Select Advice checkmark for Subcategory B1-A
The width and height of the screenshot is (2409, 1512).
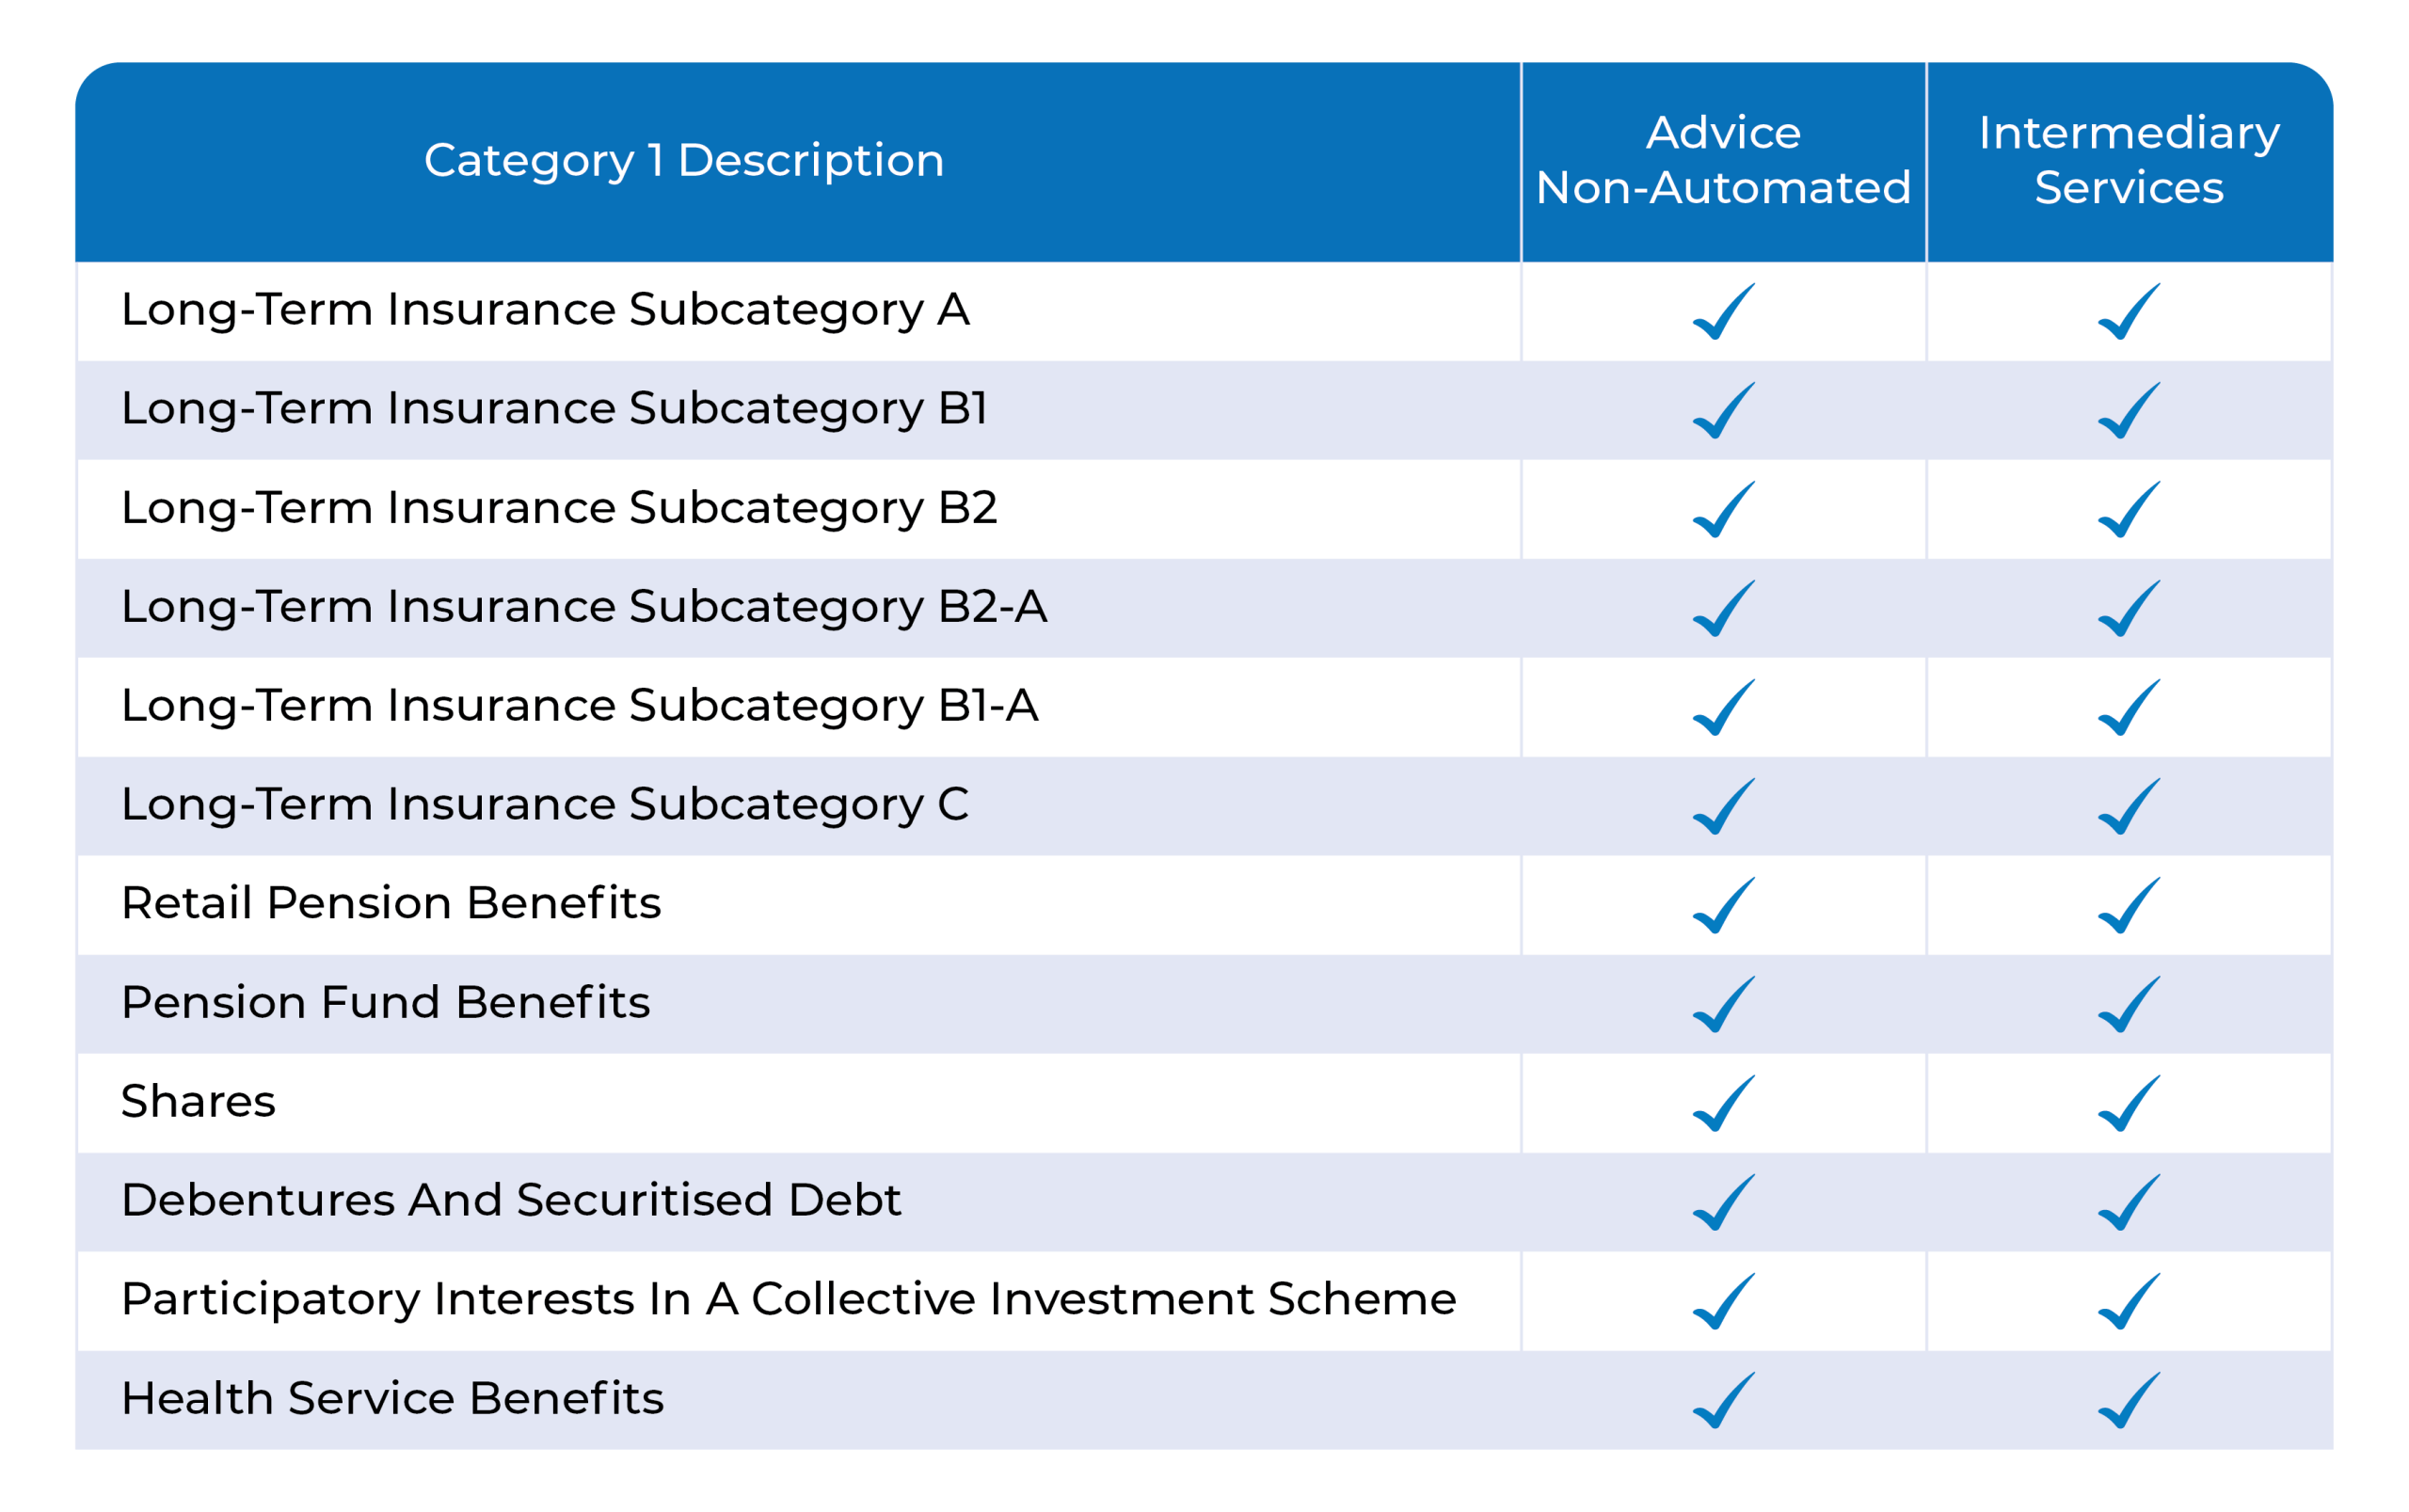point(1723,707)
